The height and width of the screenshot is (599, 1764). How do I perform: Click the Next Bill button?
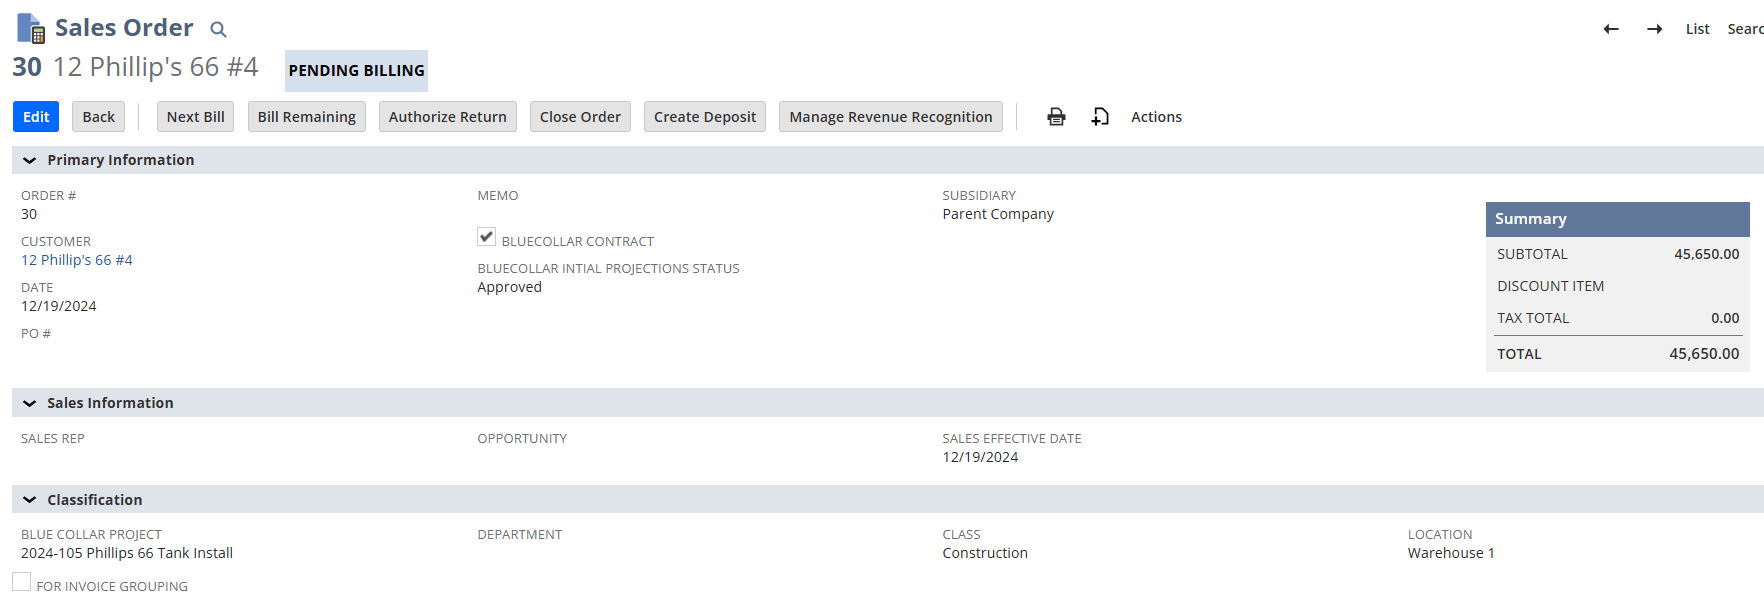[x=196, y=117]
